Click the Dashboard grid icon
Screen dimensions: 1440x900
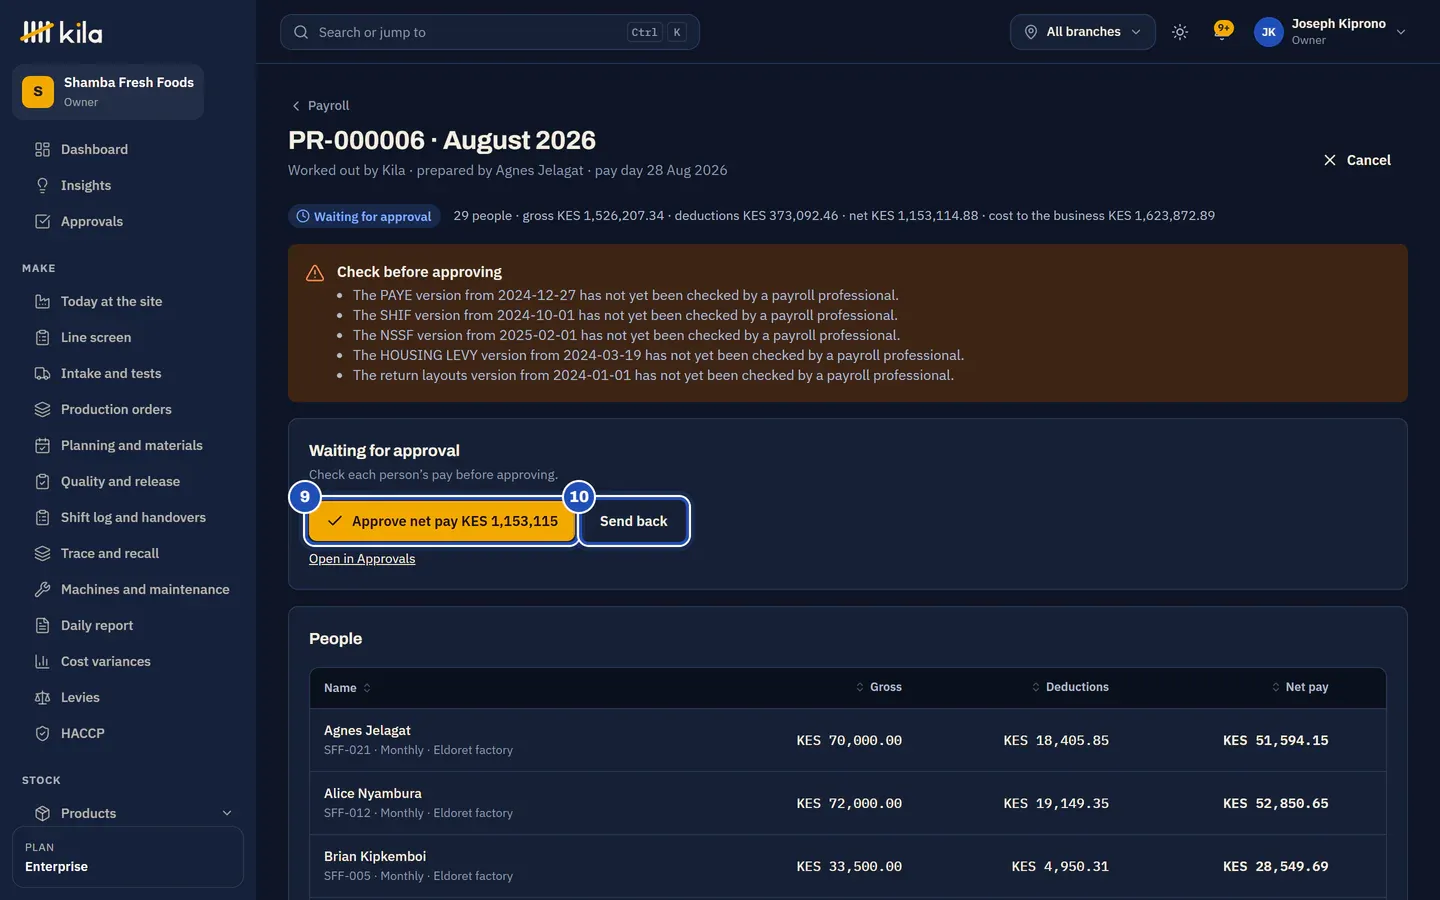coord(42,150)
